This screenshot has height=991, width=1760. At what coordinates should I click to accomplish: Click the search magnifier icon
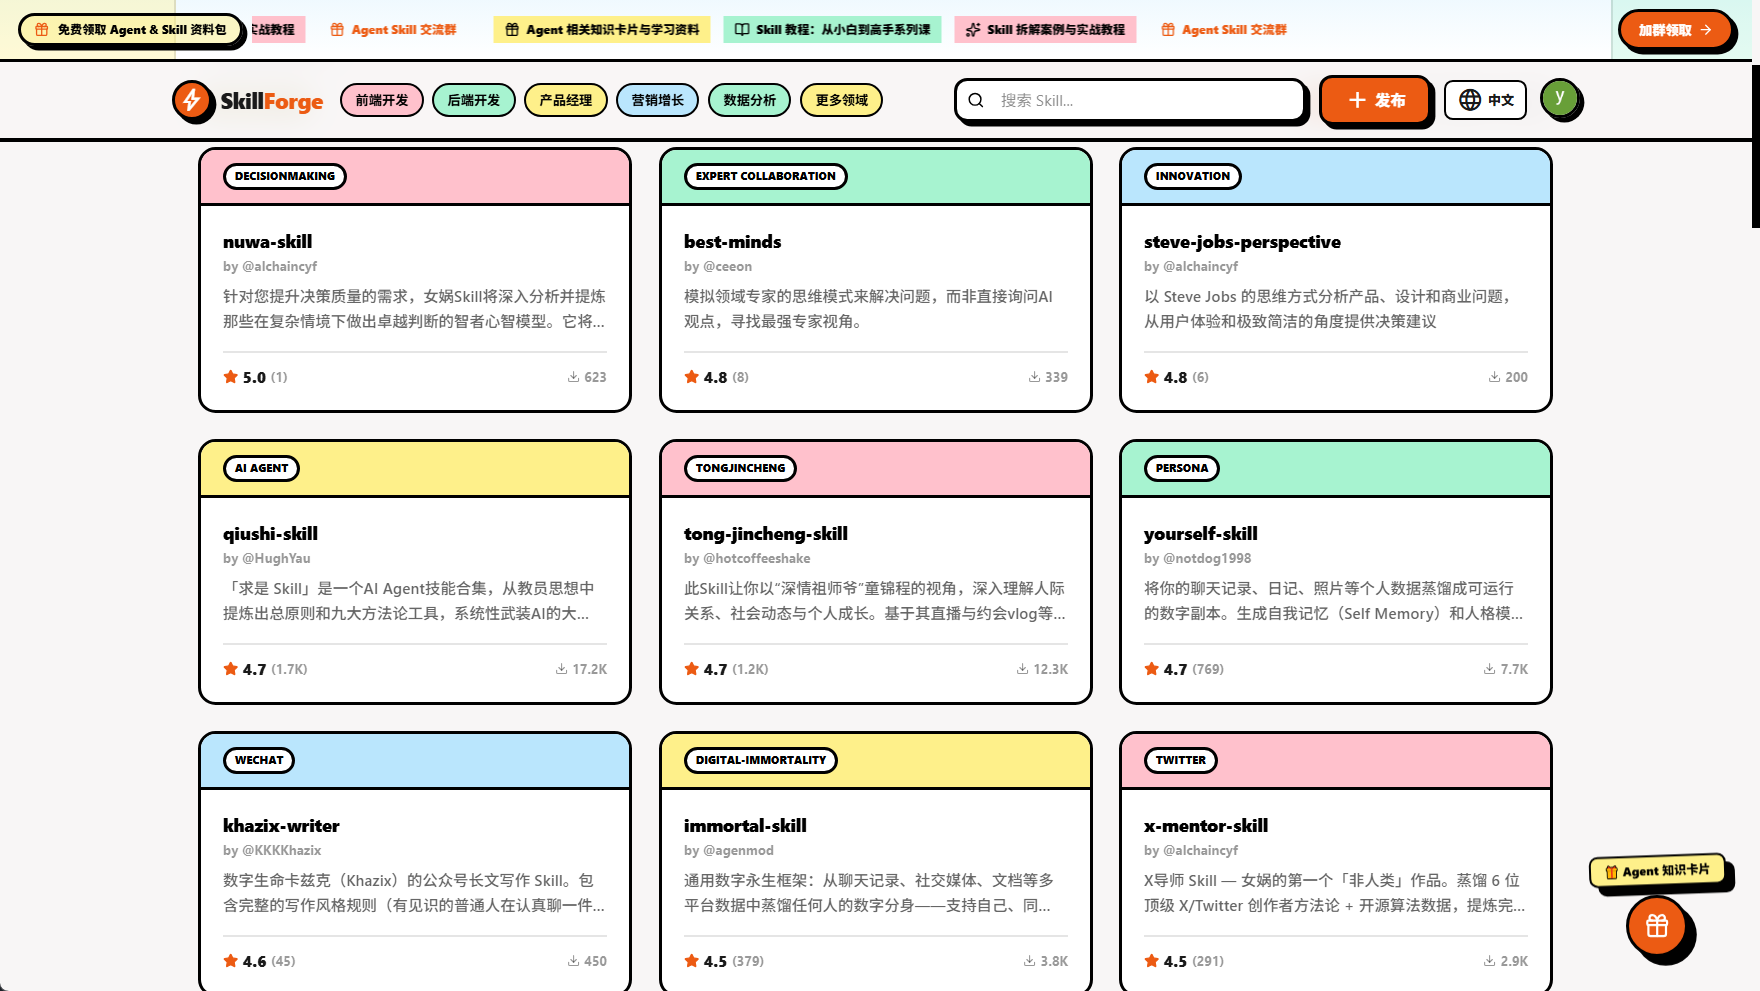(x=976, y=100)
